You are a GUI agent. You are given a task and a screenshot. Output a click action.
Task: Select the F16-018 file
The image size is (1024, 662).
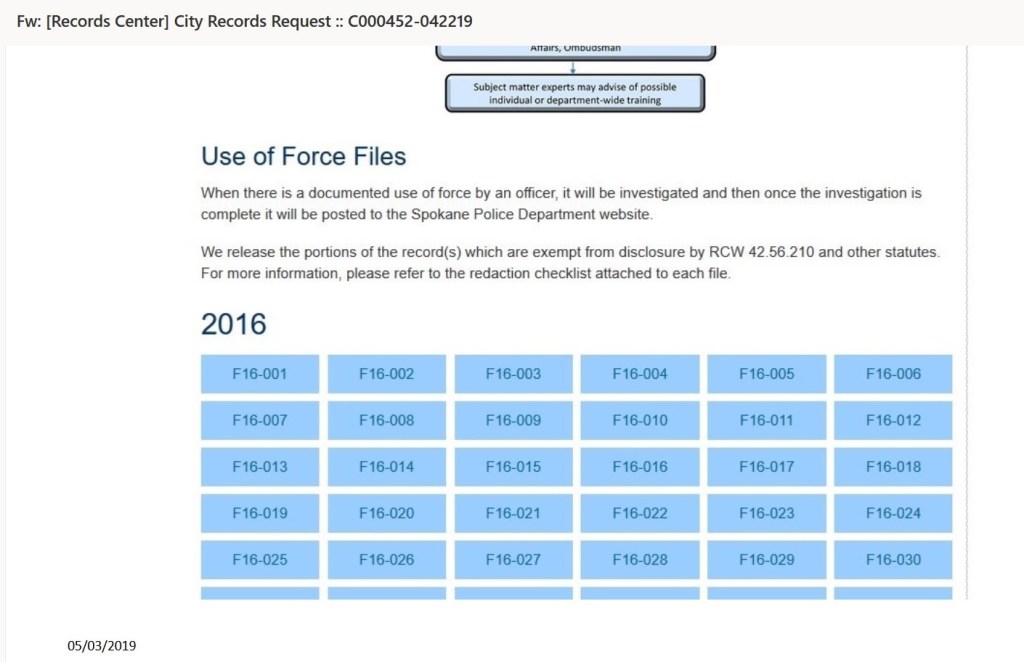[893, 467]
